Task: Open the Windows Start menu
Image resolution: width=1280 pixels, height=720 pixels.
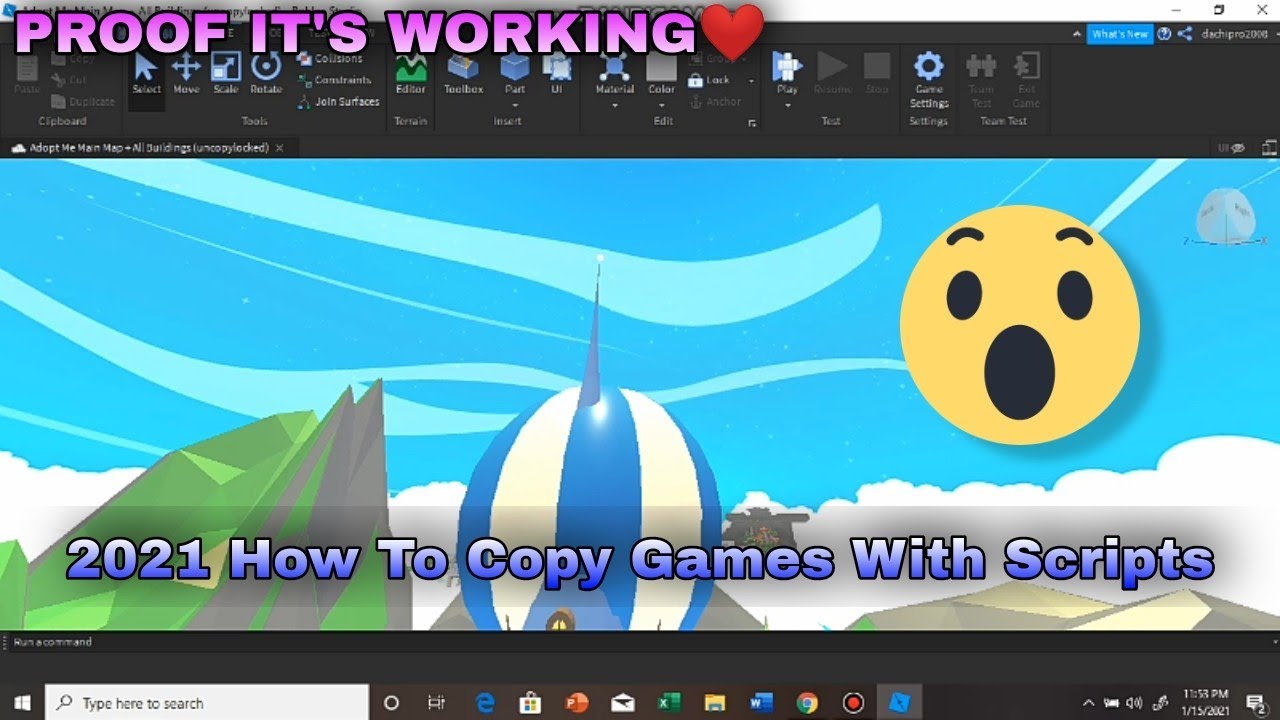Action: (22, 702)
